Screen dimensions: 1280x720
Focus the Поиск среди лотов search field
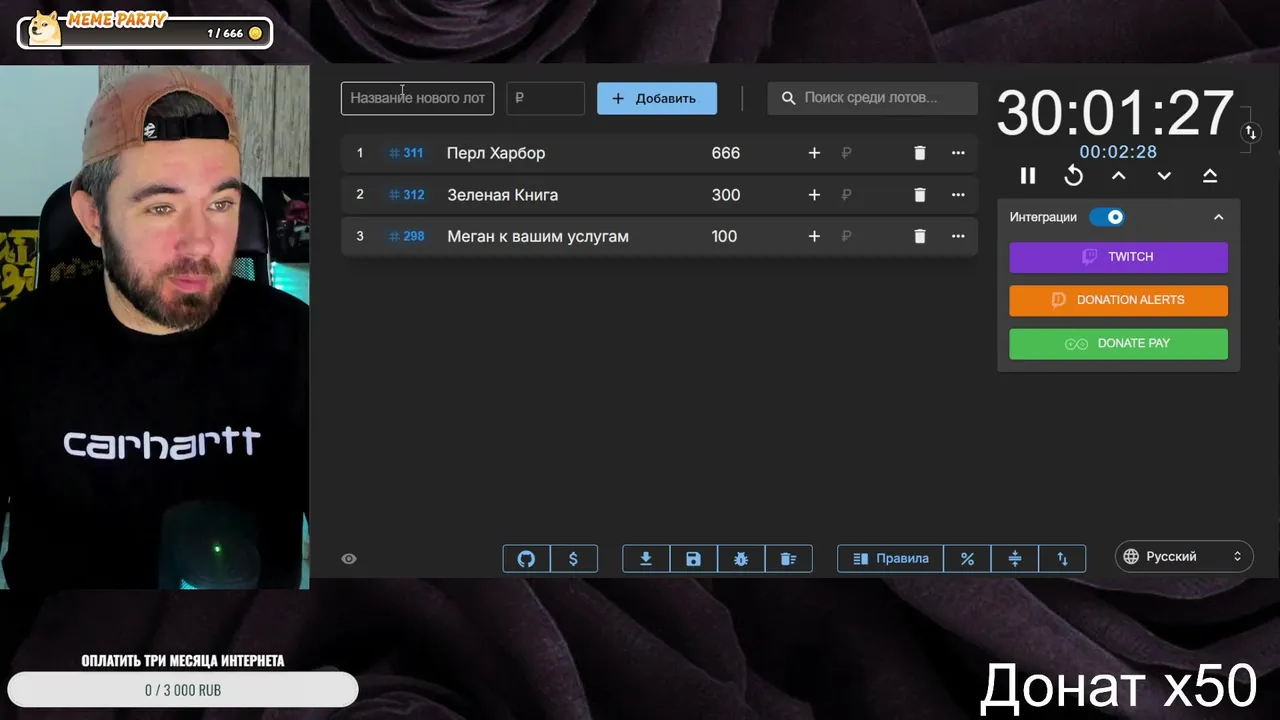coord(872,98)
